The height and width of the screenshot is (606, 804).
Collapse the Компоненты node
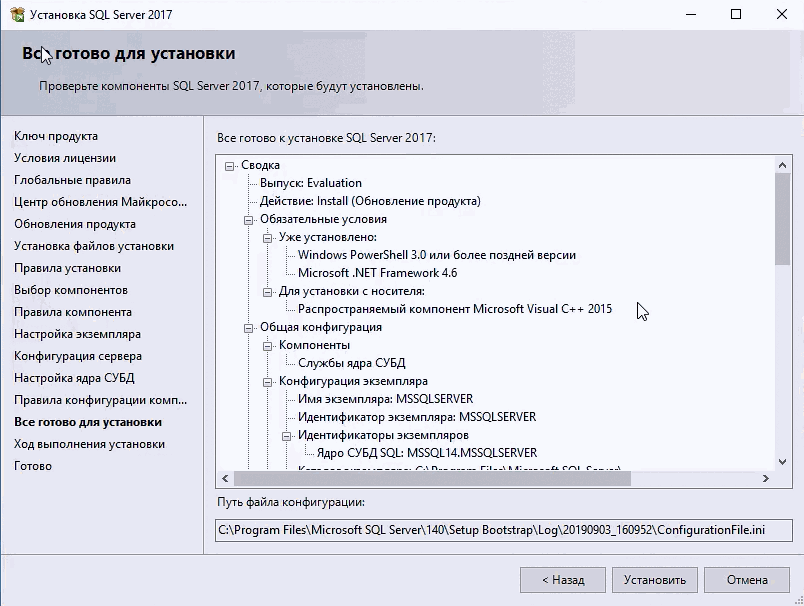click(268, 346)
